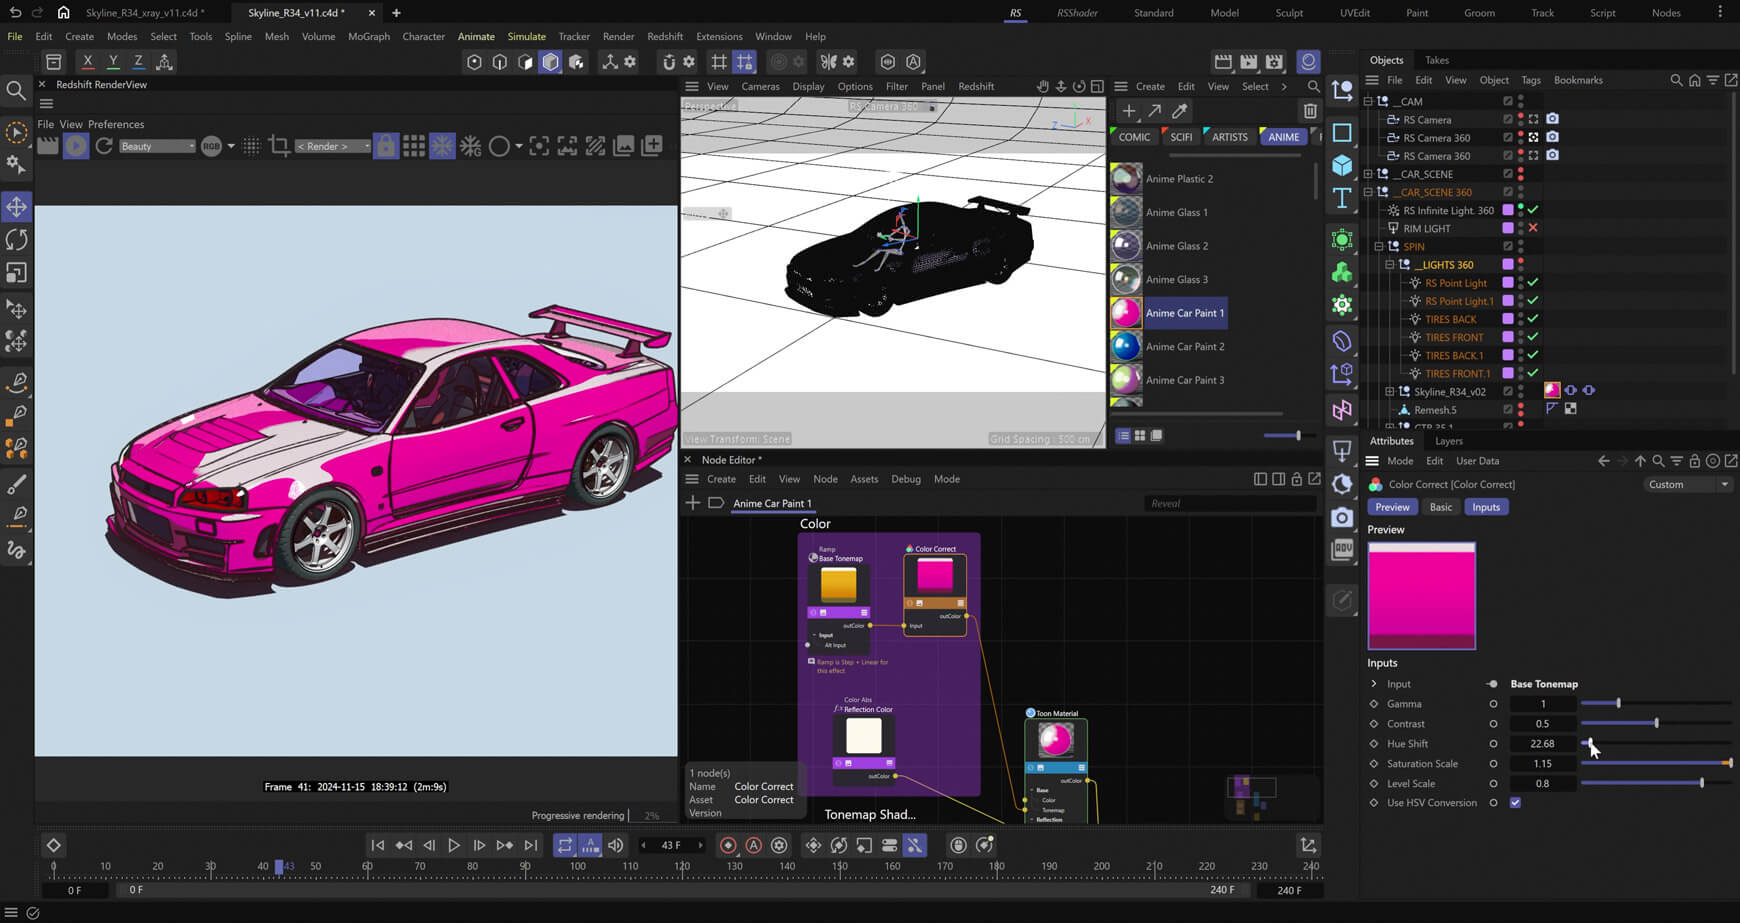Click the Saturation Scale value field
The image size is (1740, 923).
point(1542,764)
